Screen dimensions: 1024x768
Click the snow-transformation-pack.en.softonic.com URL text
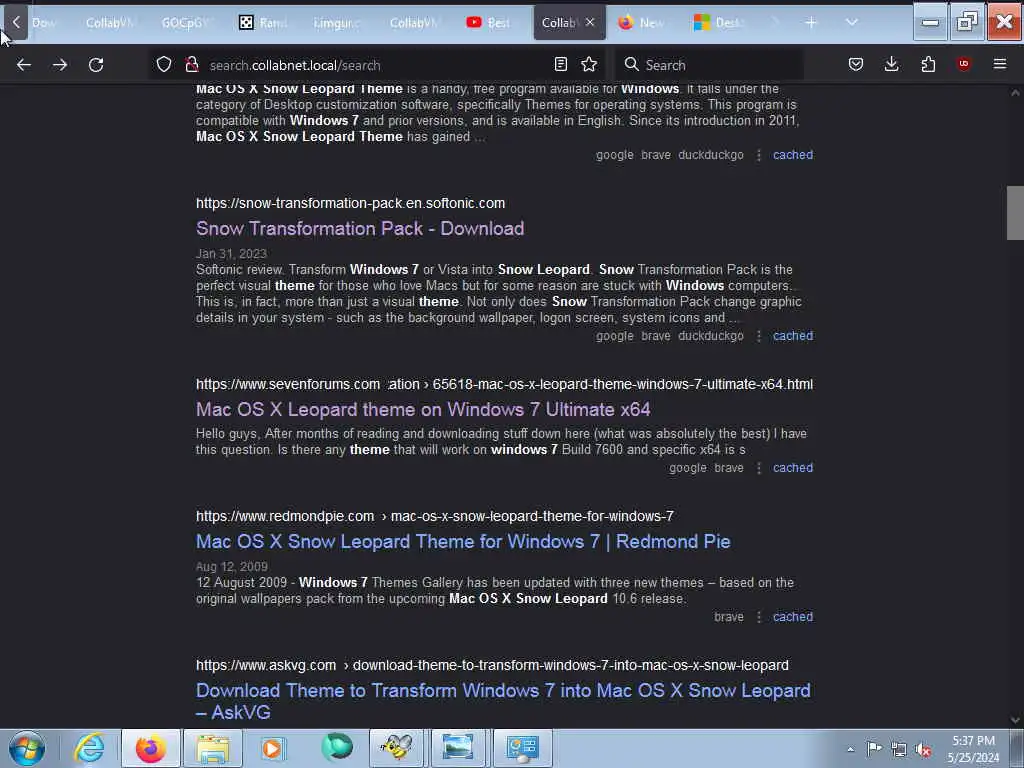(350, 203)
